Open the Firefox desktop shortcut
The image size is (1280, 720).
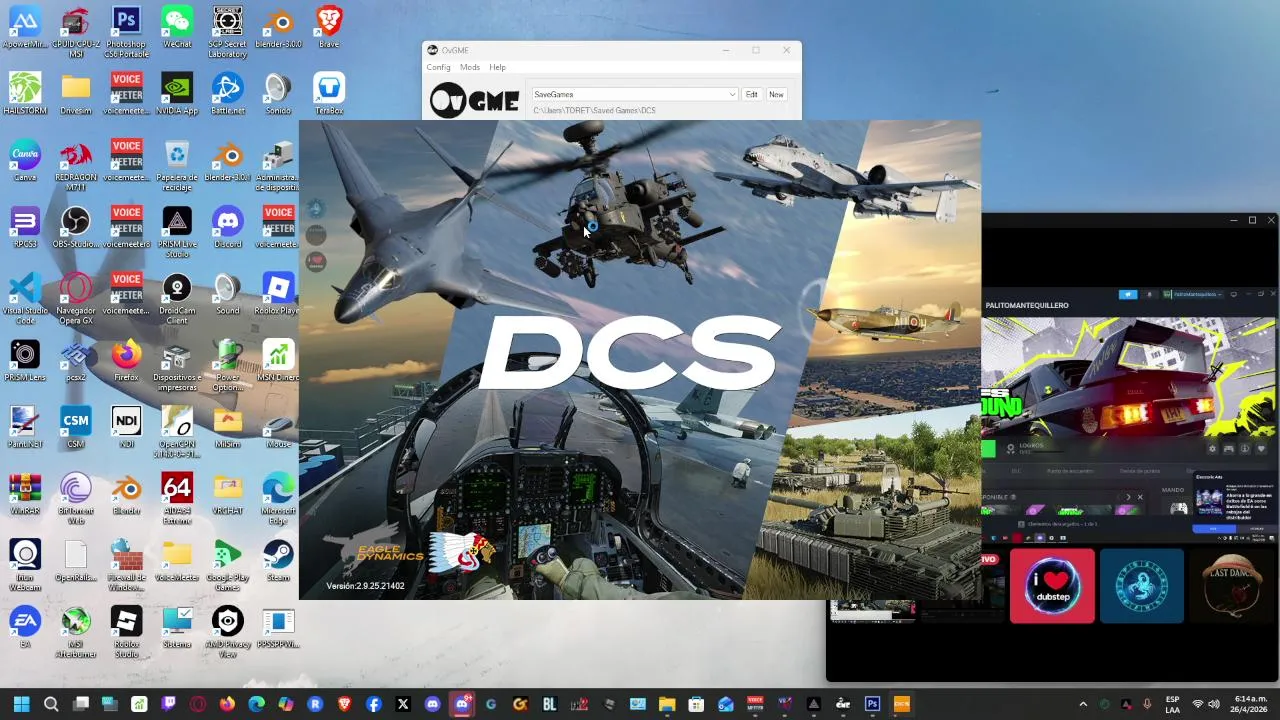[126, 361]
